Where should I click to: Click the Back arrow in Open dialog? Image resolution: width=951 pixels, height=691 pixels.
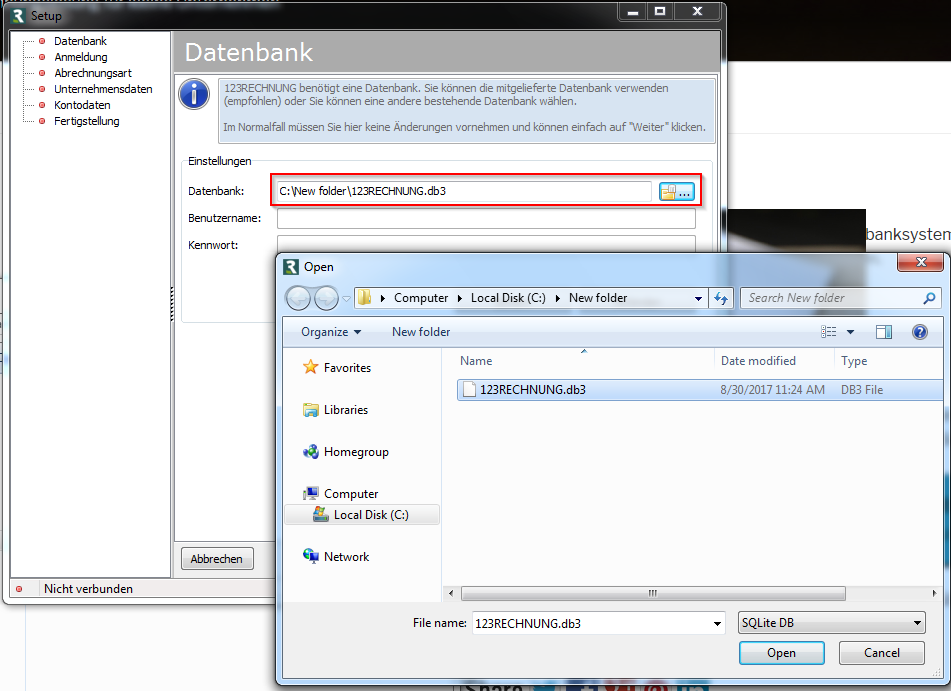(298, 298)
